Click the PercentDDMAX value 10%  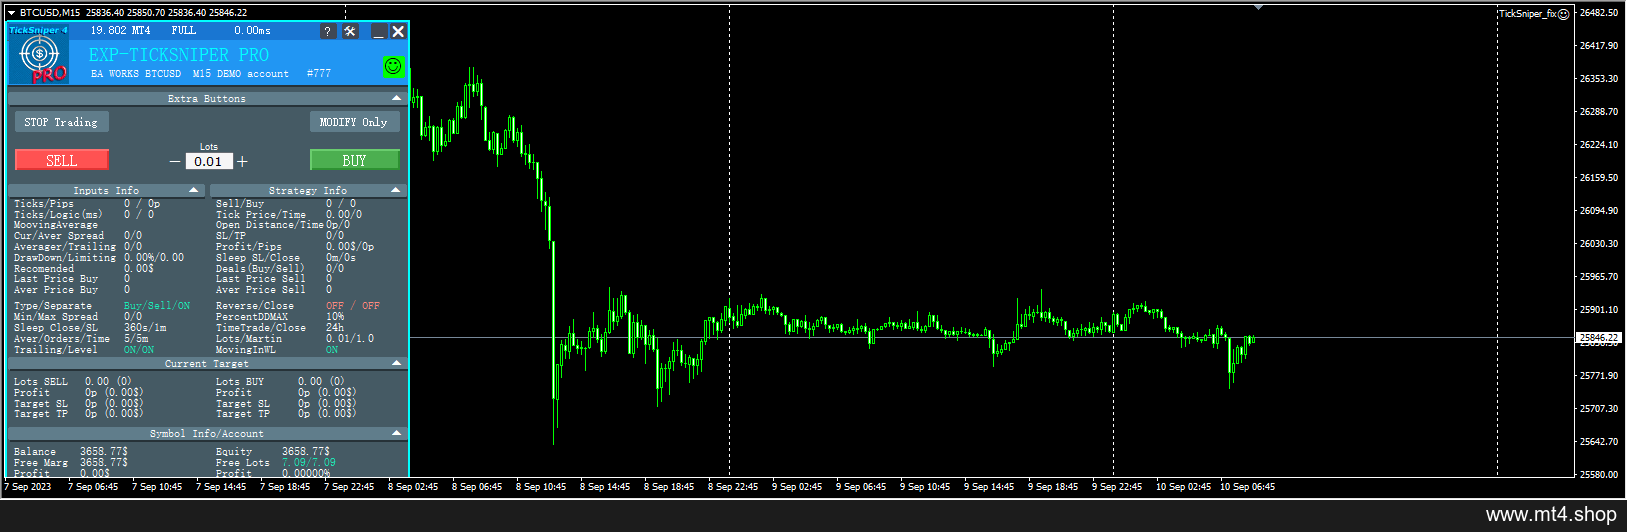(x=335, y=317)
